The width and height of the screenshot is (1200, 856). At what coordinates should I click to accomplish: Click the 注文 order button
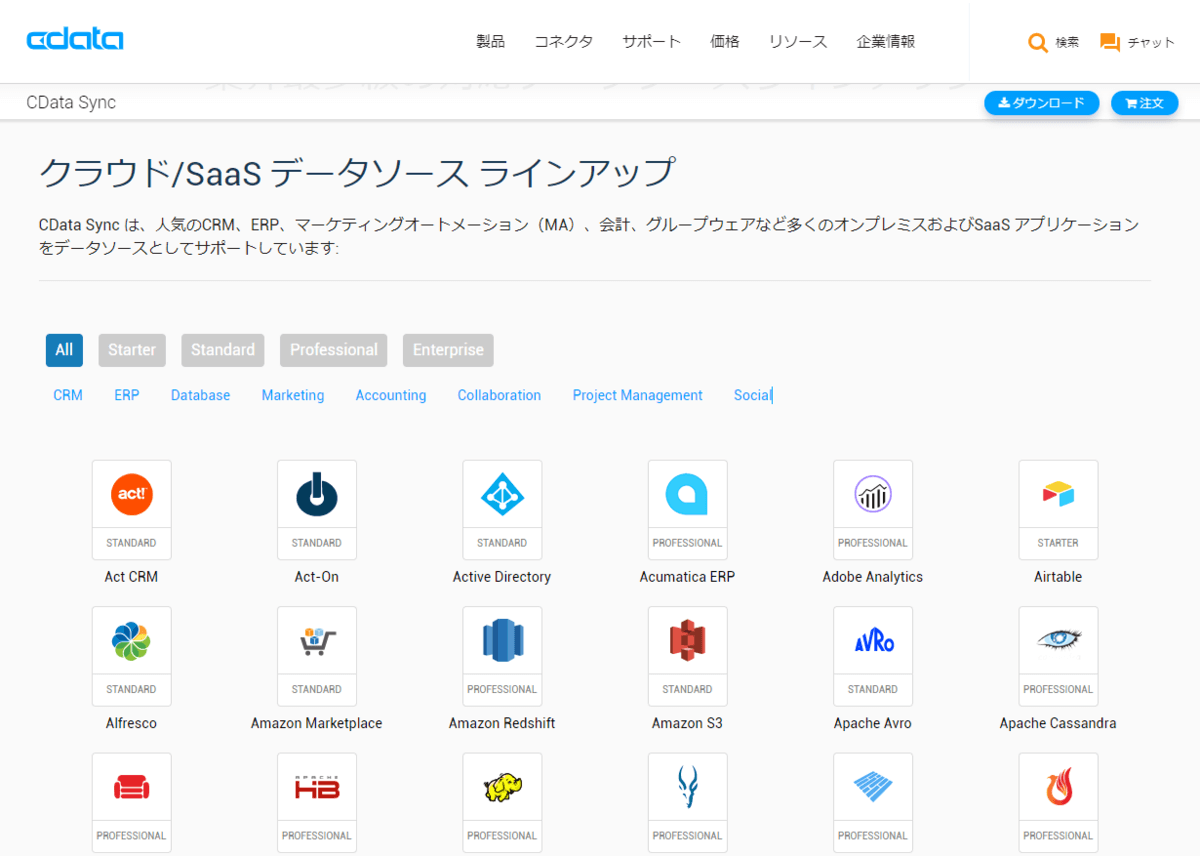[x=1145, y=103]
